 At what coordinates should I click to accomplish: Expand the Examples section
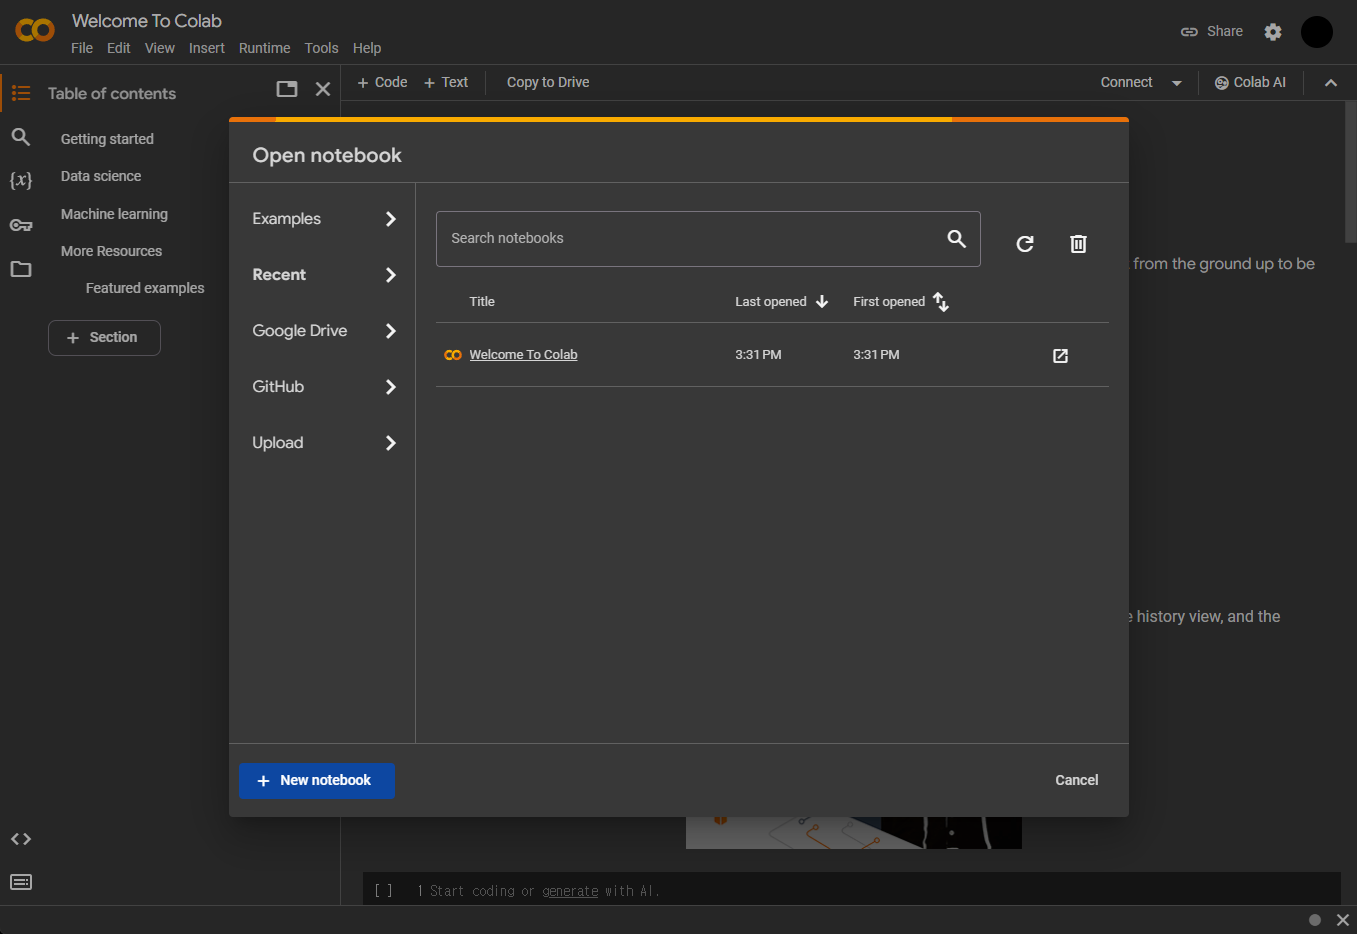coord(324,219)
